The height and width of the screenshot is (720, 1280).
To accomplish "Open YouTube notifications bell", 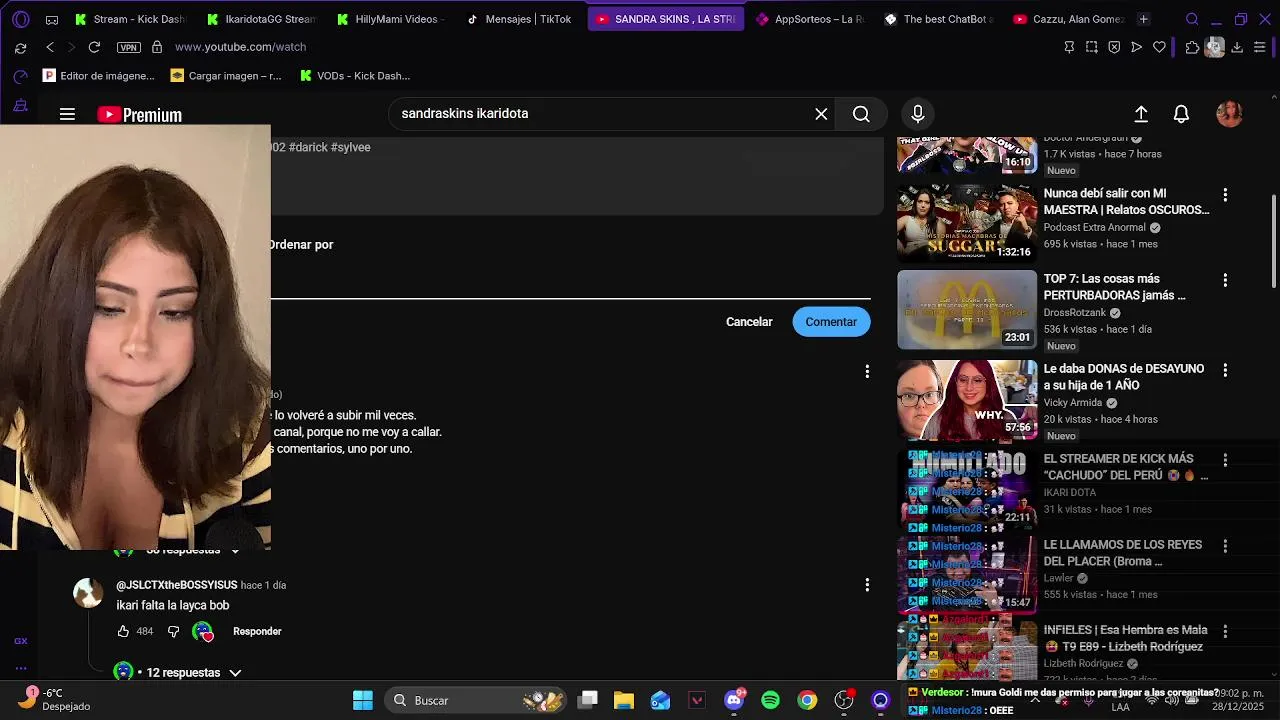I will coord(1181,114).
